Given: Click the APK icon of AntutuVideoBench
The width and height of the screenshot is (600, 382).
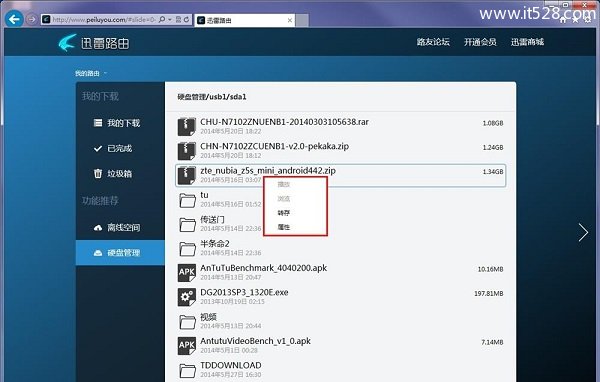Looking at the screenshot, I should 187,346.
